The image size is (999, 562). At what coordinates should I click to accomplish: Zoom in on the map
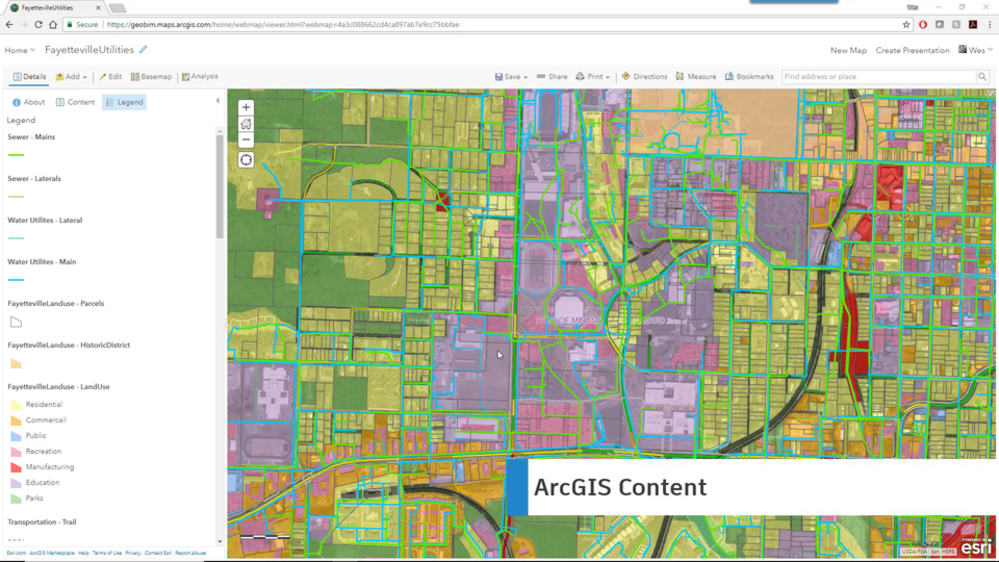[246, 108]
